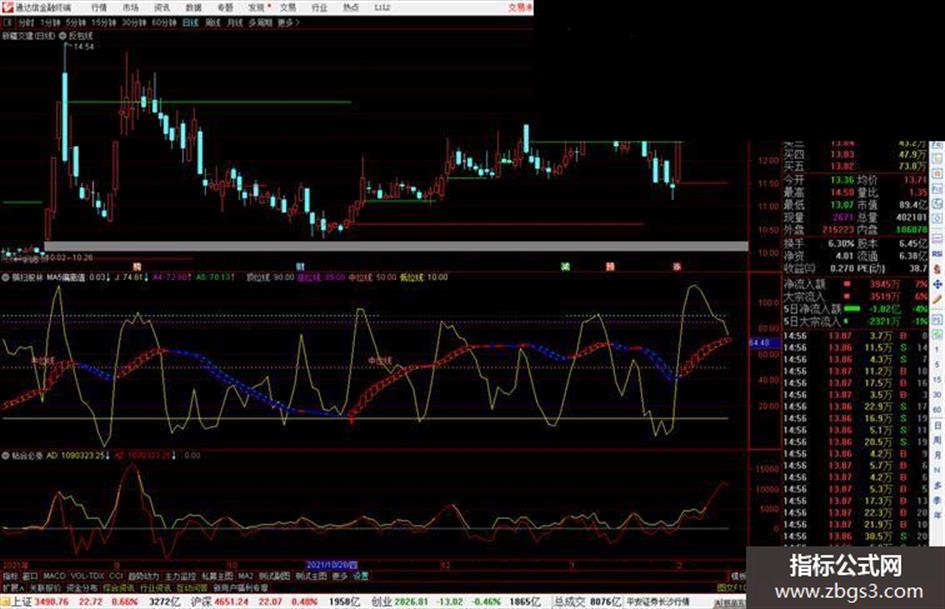
Task: Click the 沪深 index in the status bar
Action: 201,602
